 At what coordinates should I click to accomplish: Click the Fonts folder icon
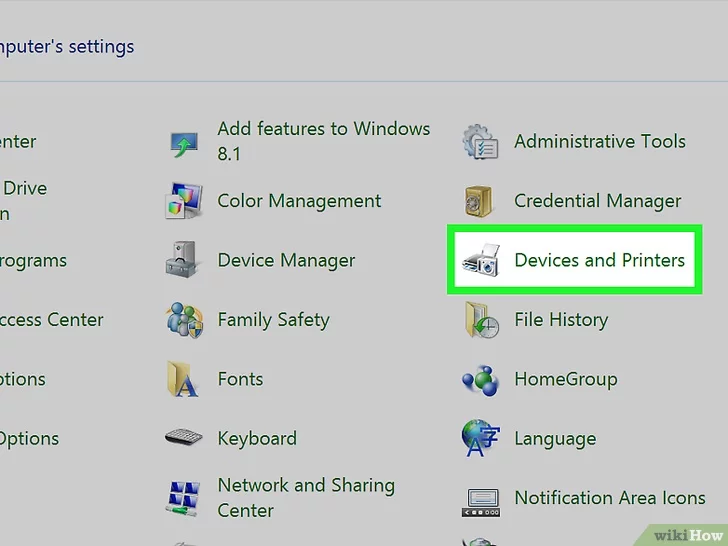tap(184, 380)
